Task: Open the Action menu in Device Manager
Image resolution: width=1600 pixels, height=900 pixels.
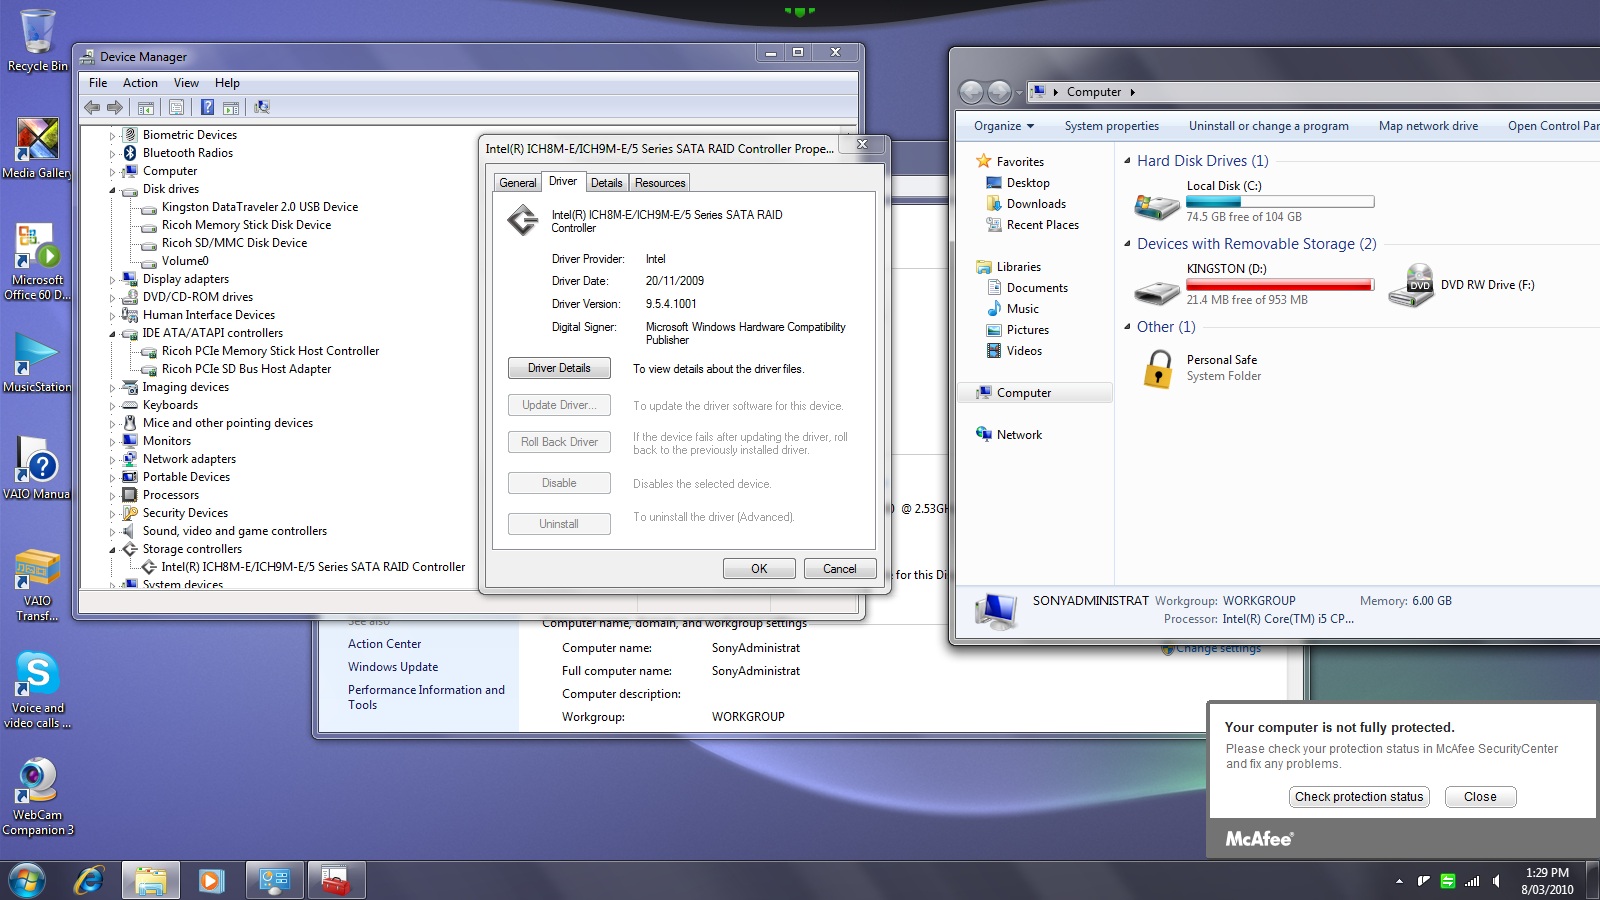Action: click(140, 83)
